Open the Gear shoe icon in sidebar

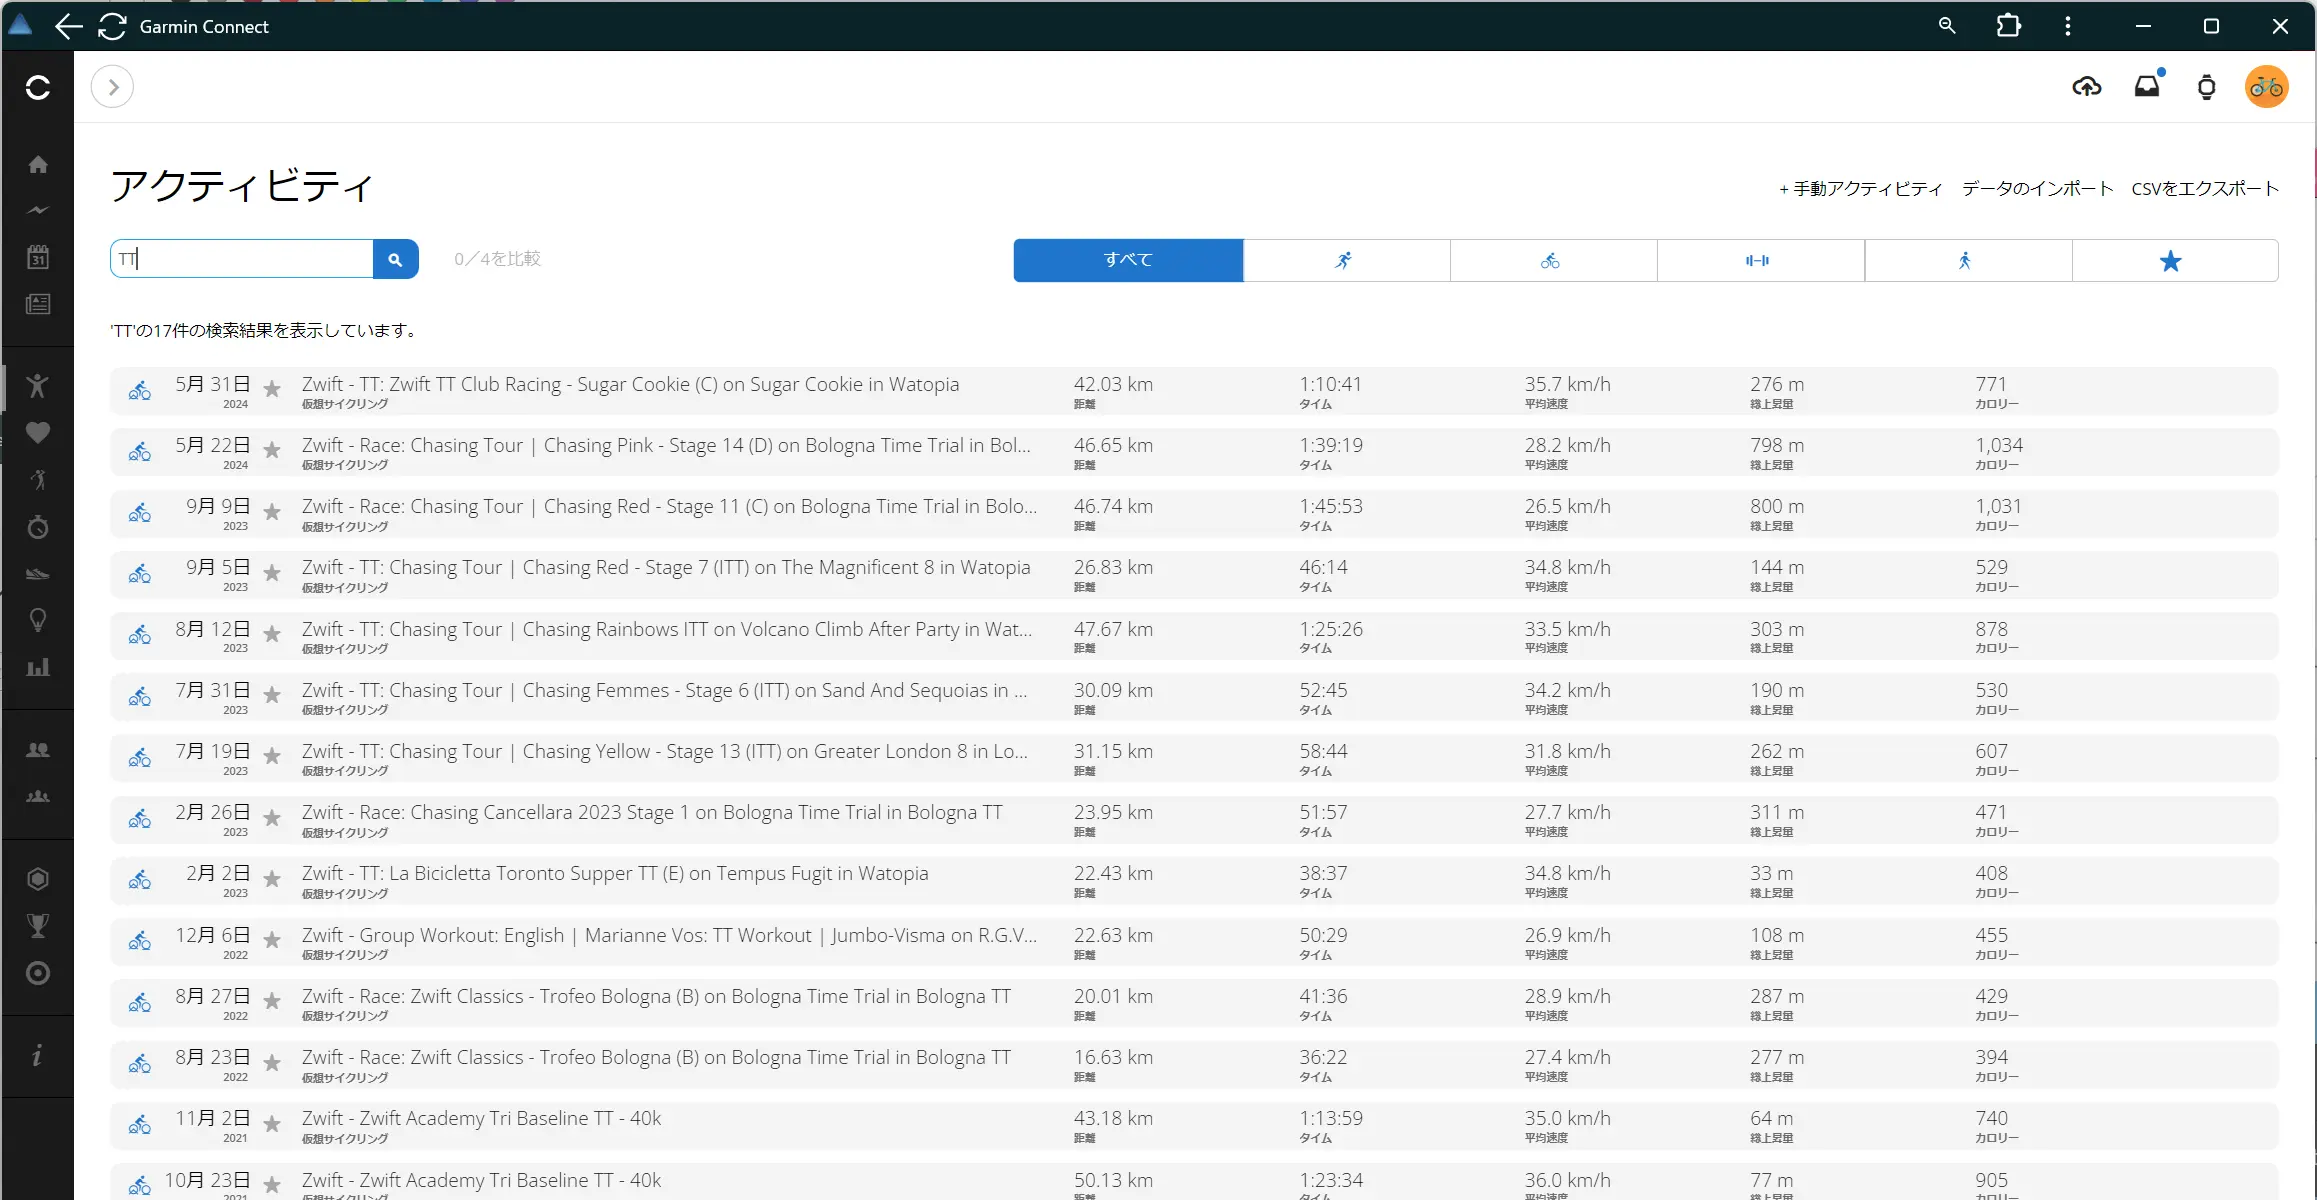pos(38,574)
